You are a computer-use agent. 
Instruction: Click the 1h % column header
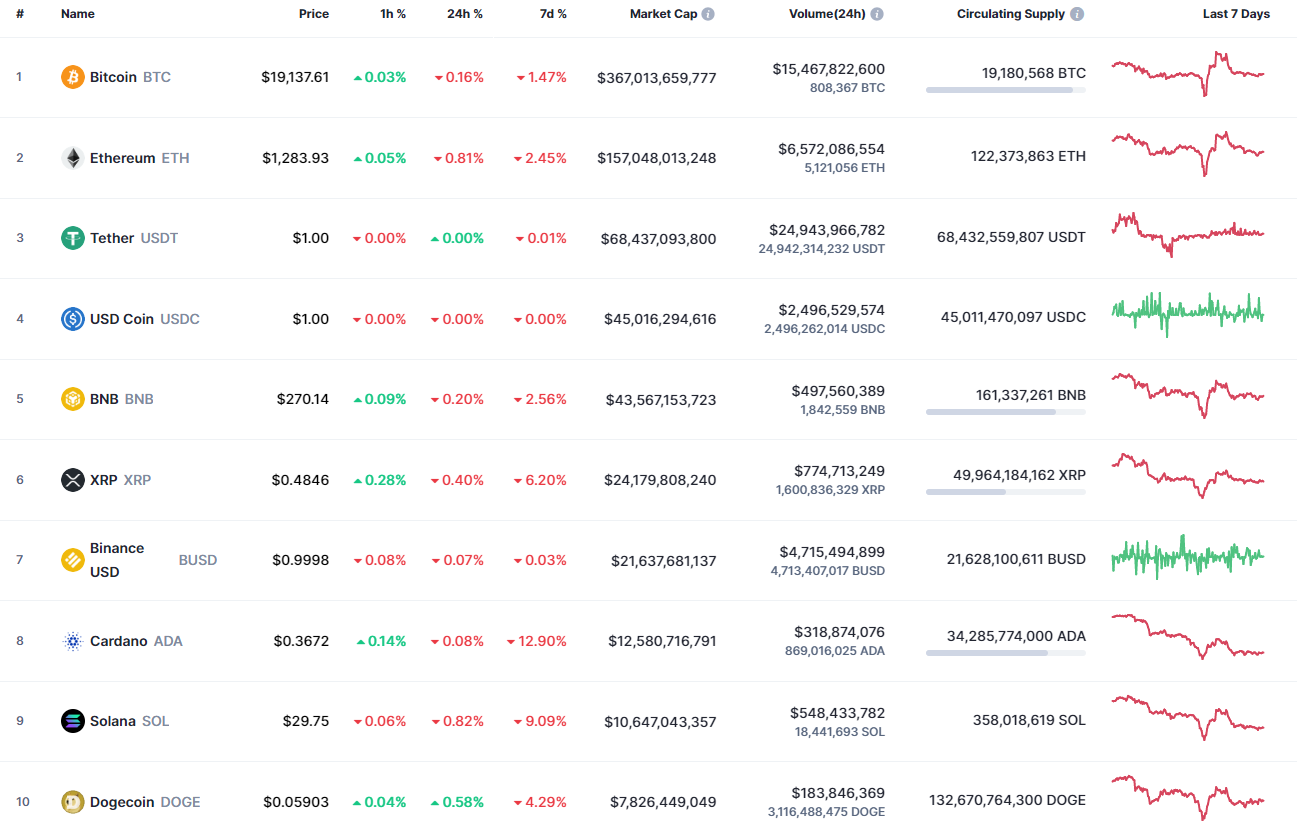394,14
